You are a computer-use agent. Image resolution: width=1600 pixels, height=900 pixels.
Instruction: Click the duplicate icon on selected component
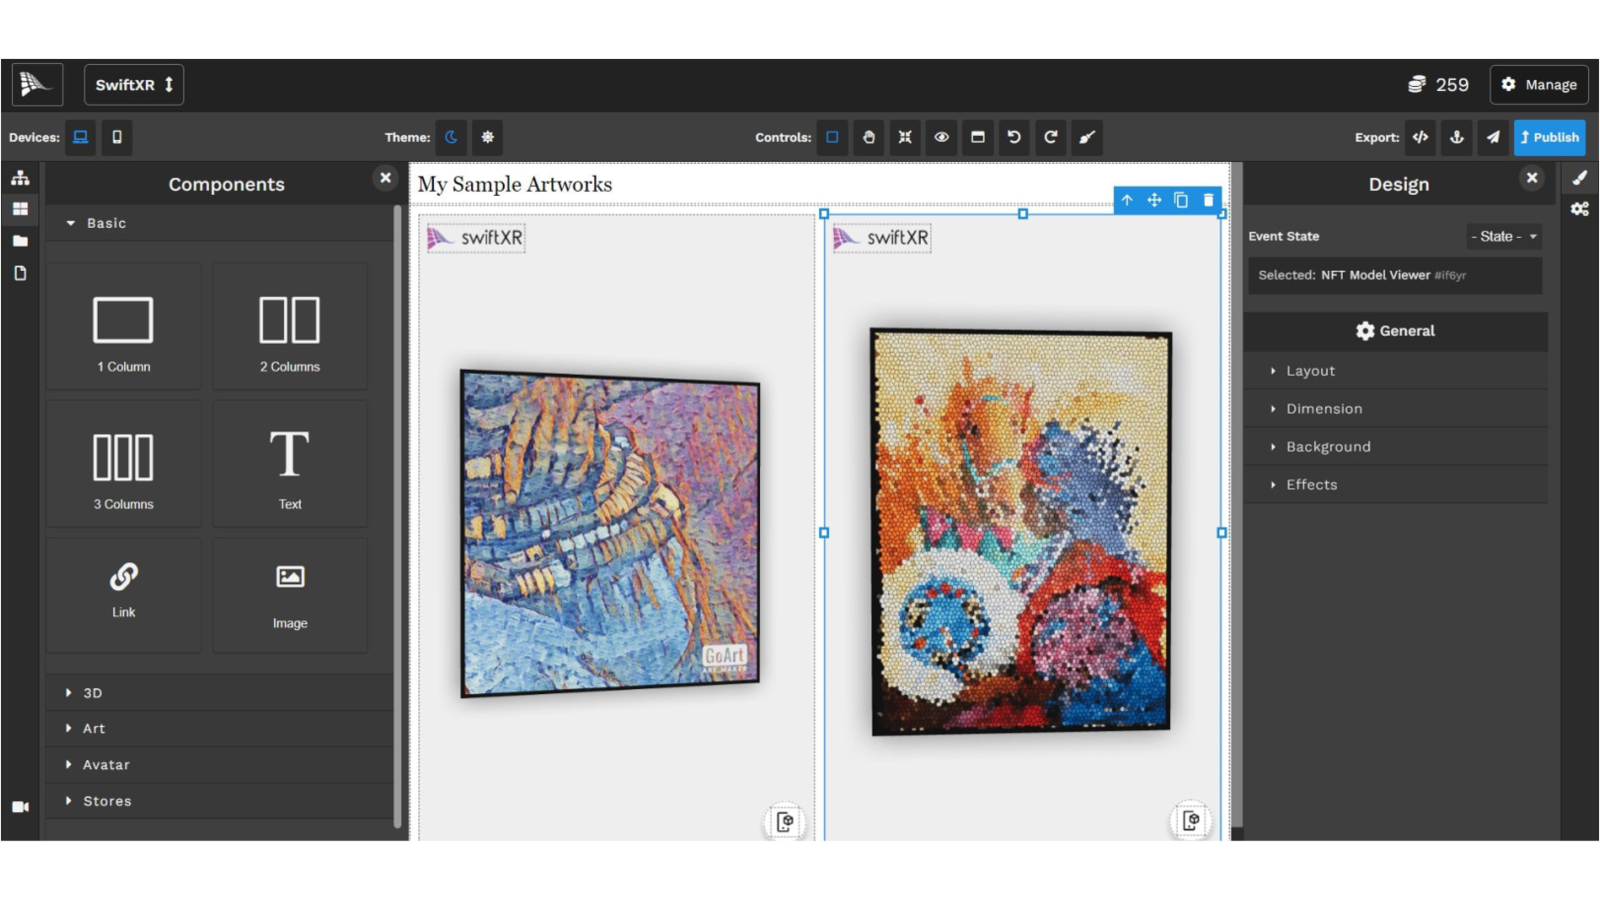click(1181, 200)
